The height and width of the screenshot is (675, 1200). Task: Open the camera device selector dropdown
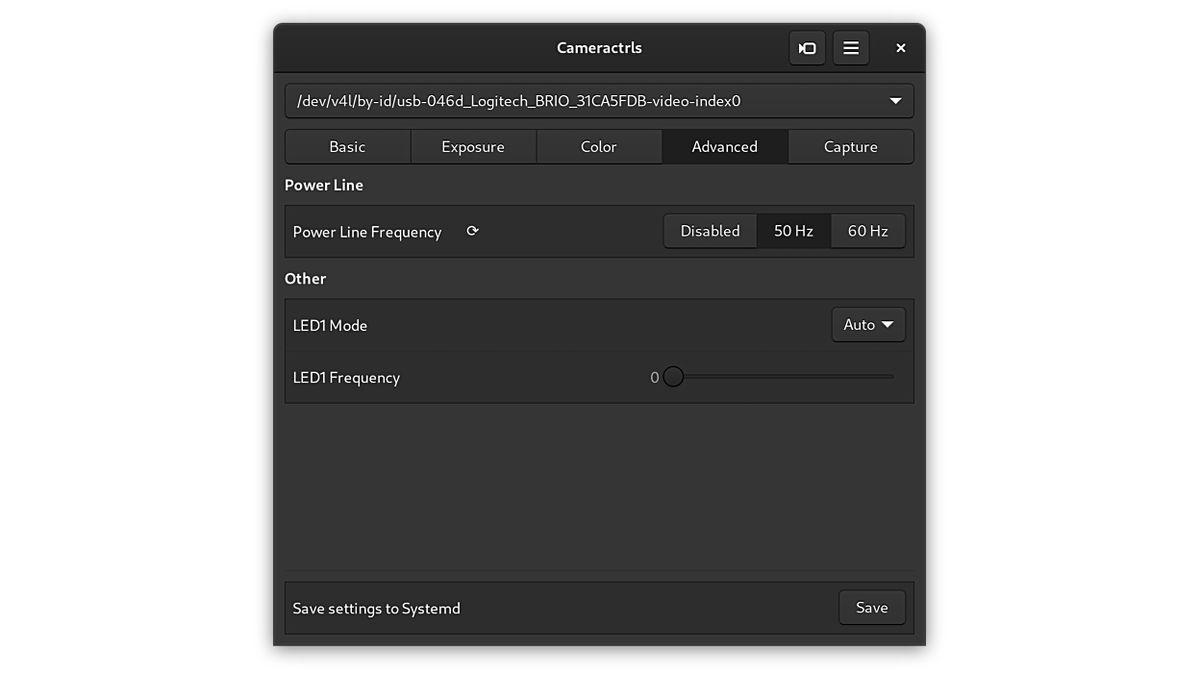893,100
